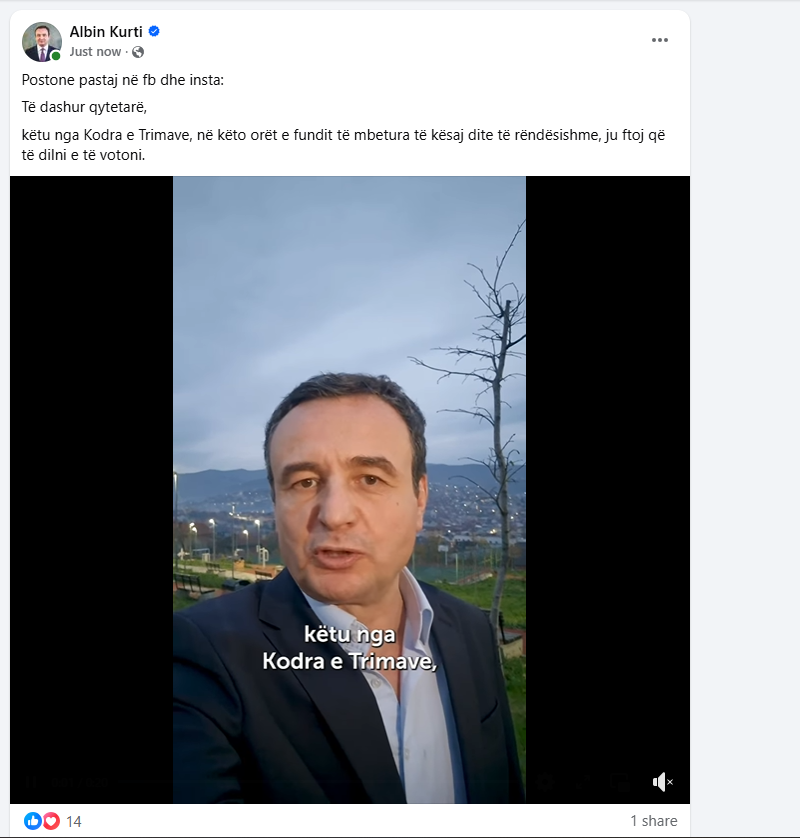The width and height of the screenshot is (800, 838).
Task: Click the red heart reaction icon
Action: point(50,821)
